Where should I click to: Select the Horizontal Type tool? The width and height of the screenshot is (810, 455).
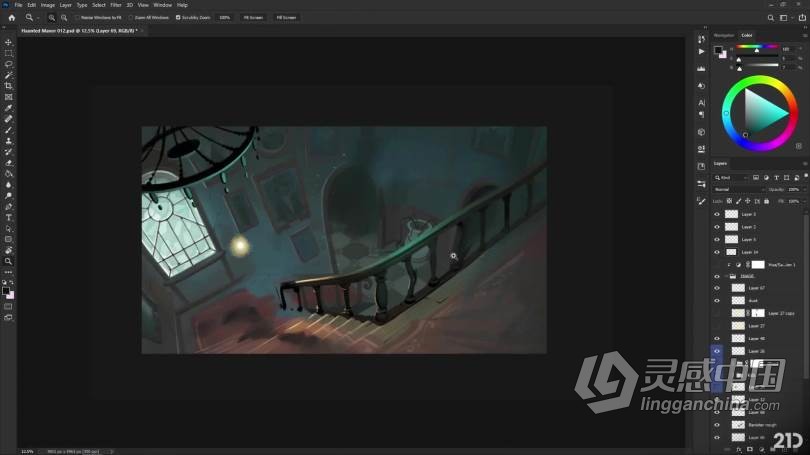[x=8, y=217]
